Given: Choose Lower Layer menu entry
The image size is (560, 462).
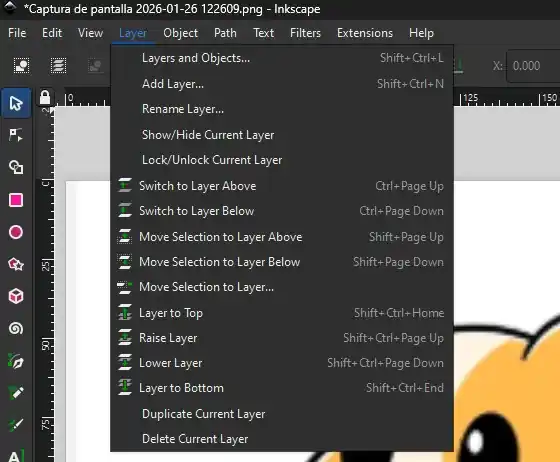Looking at the screenshot, I should click(x=282, y=363).
